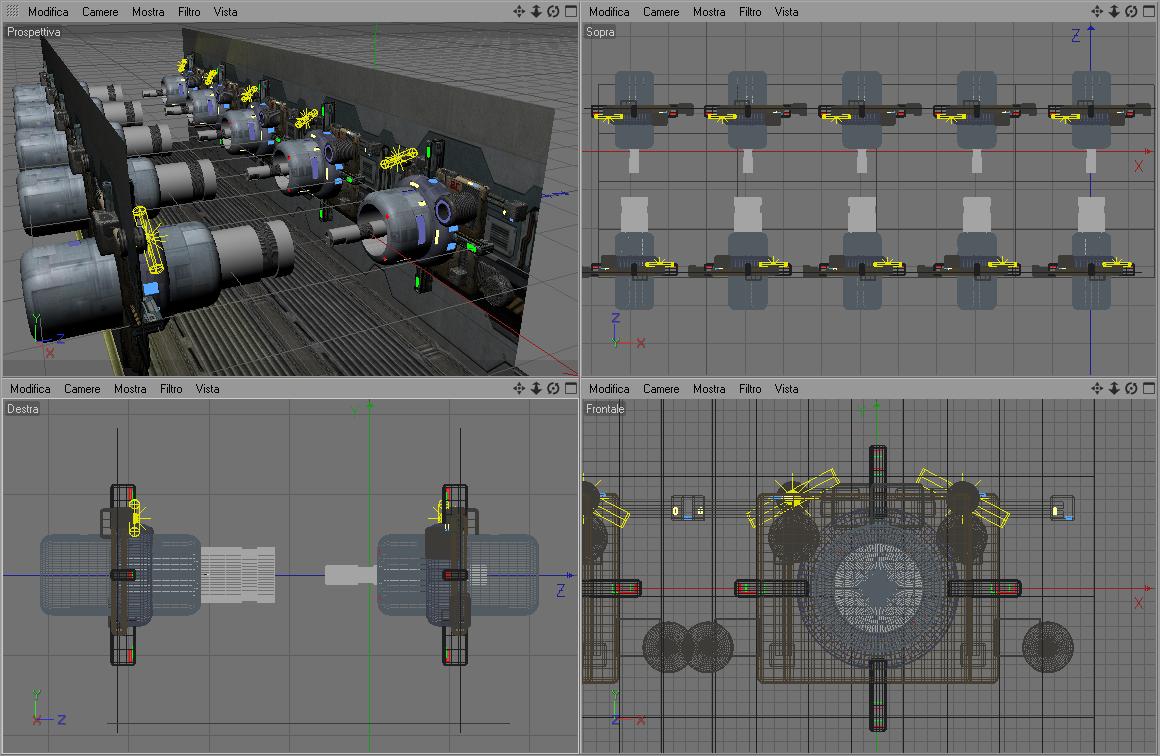Image resolution: width=1160 pixels, height=756 pixels.
Task: Click the rotate-camera icon in Frontale viewport
Action: (1131, 388)
